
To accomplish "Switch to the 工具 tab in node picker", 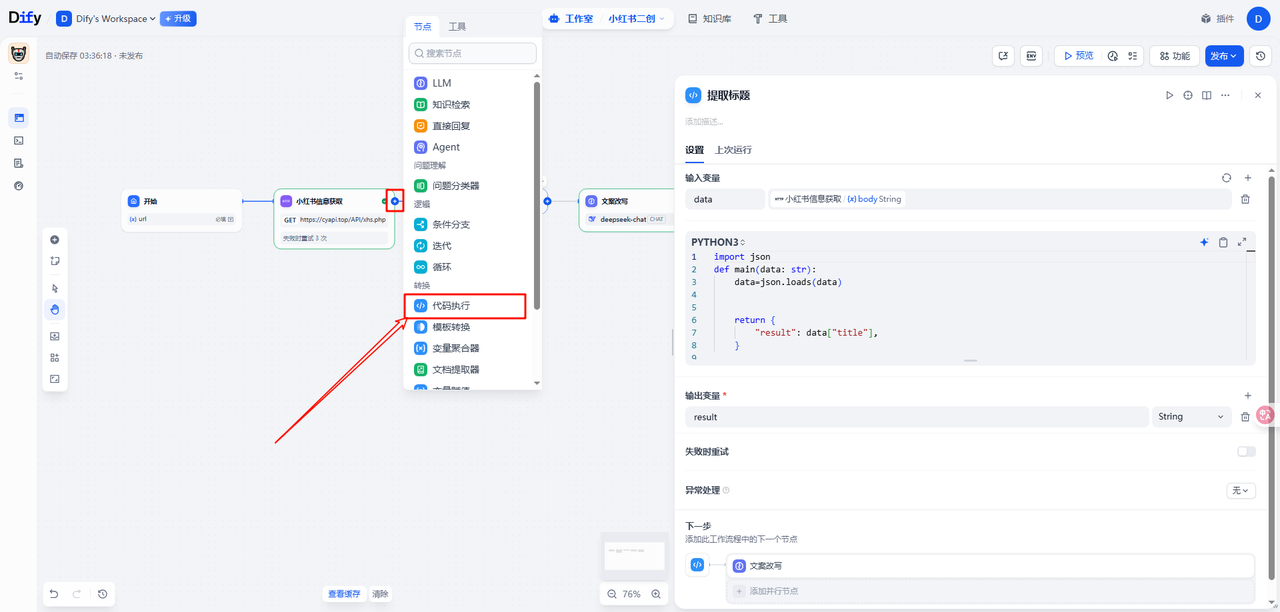I will click(x=456, y=26).
